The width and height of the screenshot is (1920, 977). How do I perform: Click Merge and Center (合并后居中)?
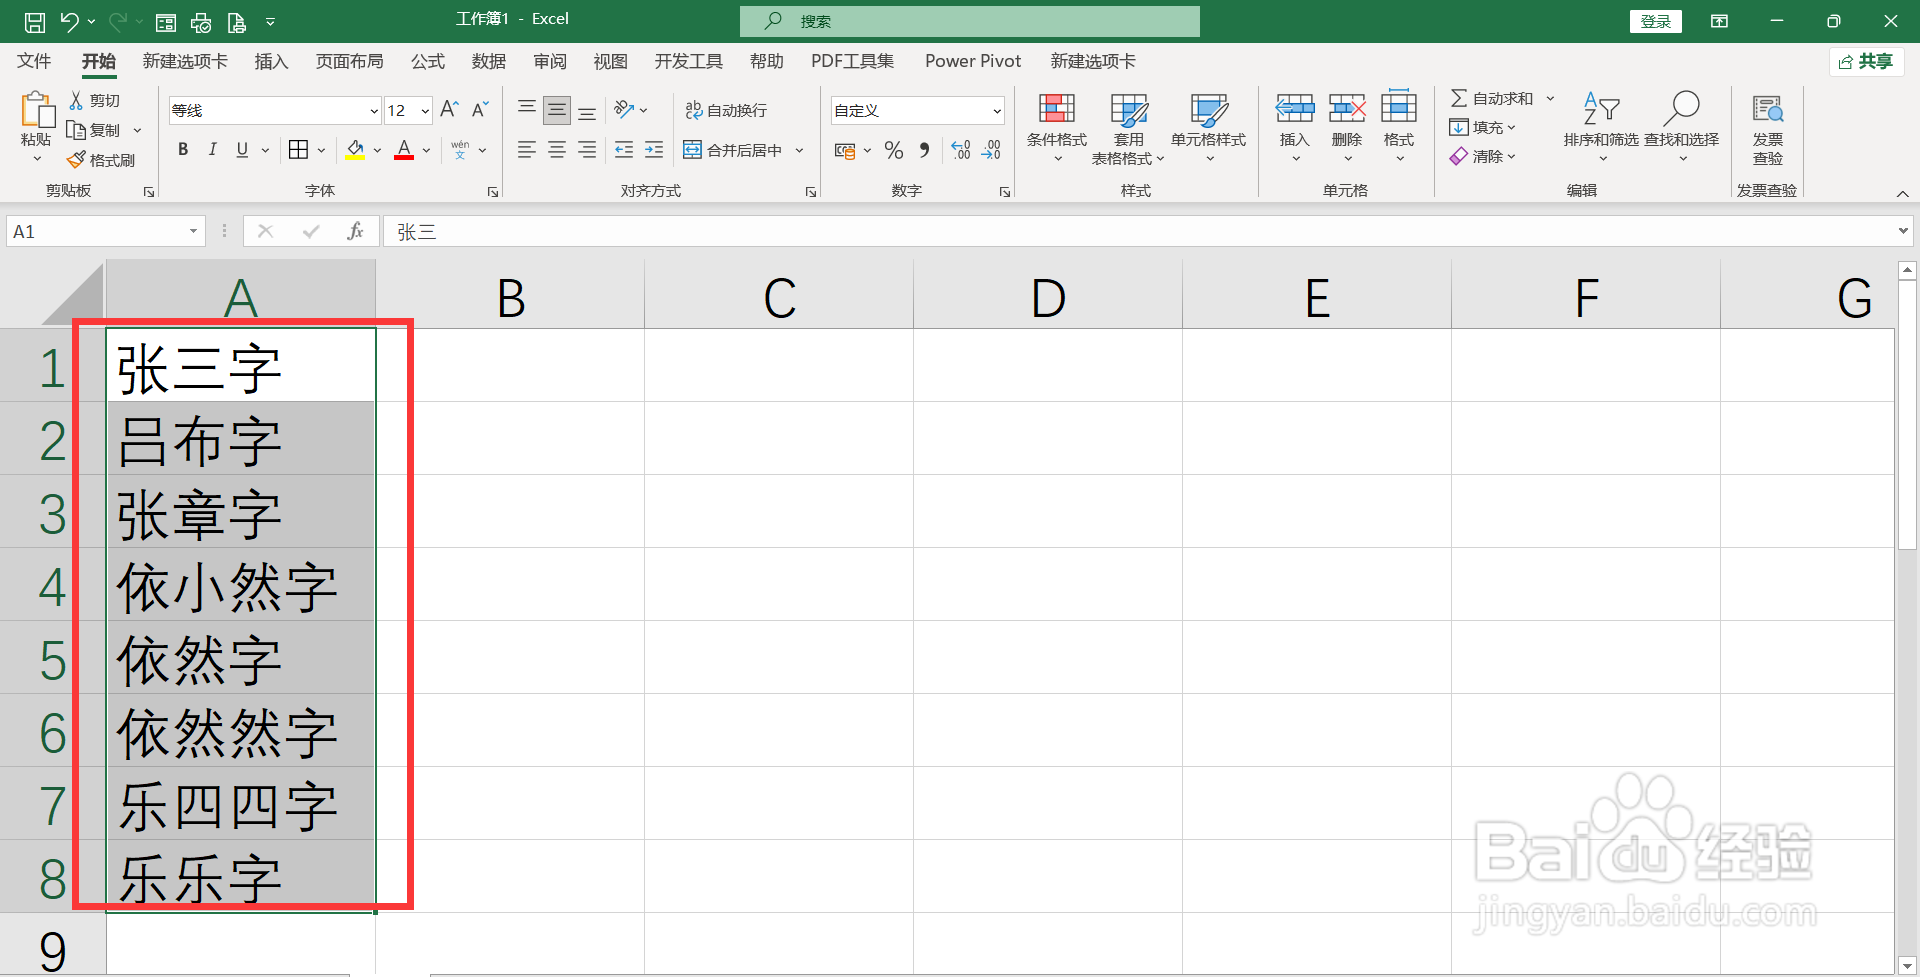(735, 150)
